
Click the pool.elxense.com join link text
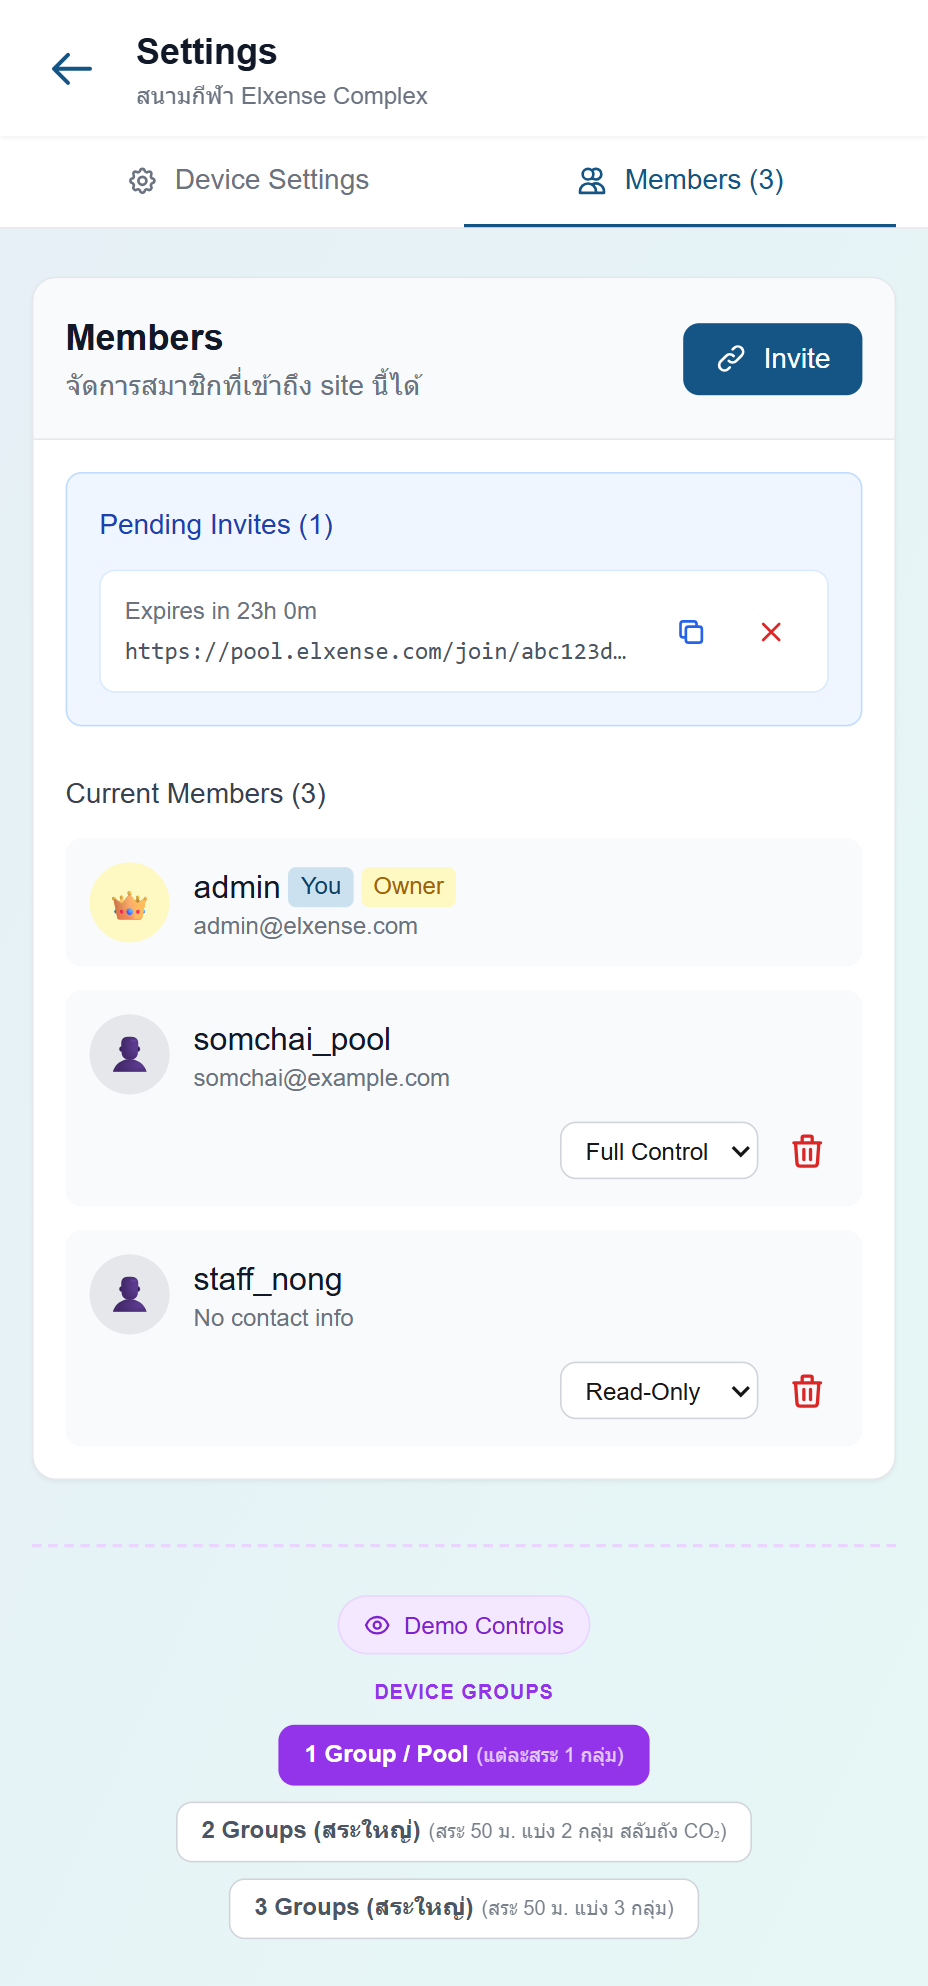click(x=376, y=652)
